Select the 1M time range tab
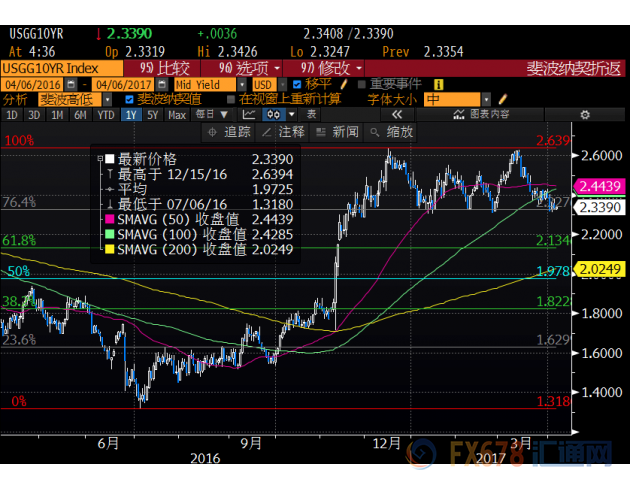The height and width of the screenshot is (490, 630). coord(57,115)
